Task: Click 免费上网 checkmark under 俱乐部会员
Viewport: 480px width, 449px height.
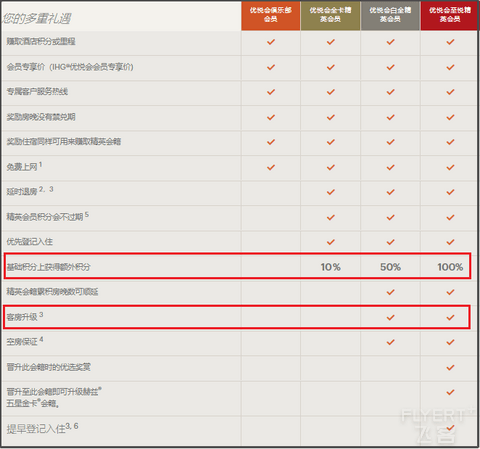Action: tap(271, 167)
